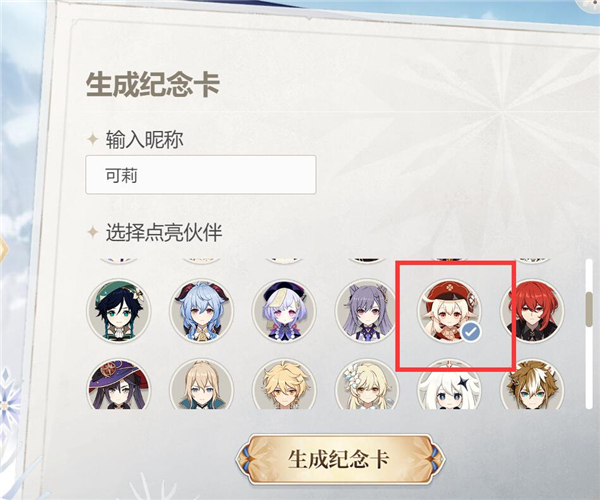Viewport: 600px width, 500px height.
Task: Choose the purple witch hat avatar
Action: 119,384
